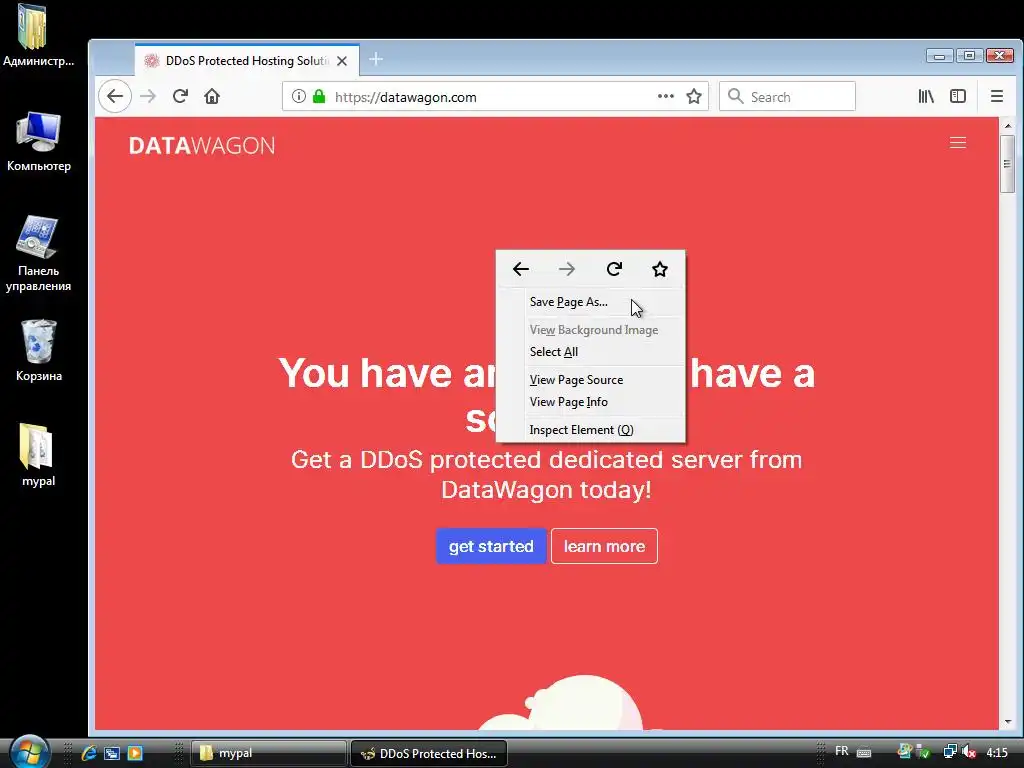
Task: Click the scrollbar up arrow
Action: (1007, 125)
